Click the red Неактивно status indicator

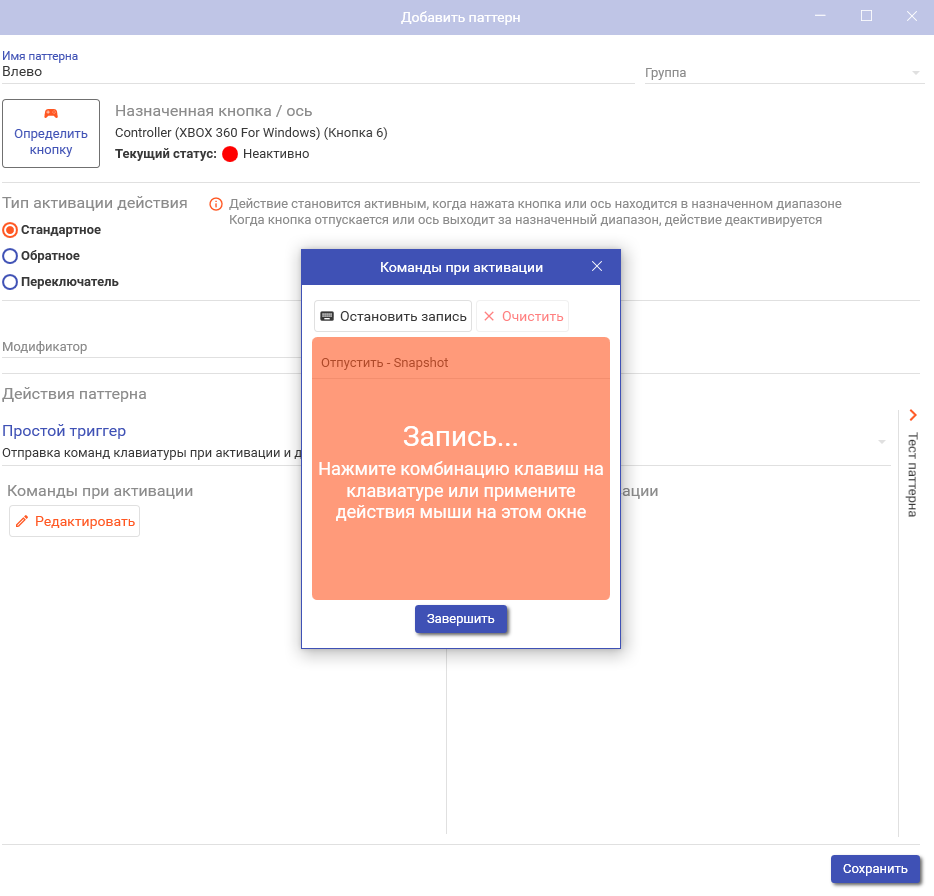click(x=230, y=154)
